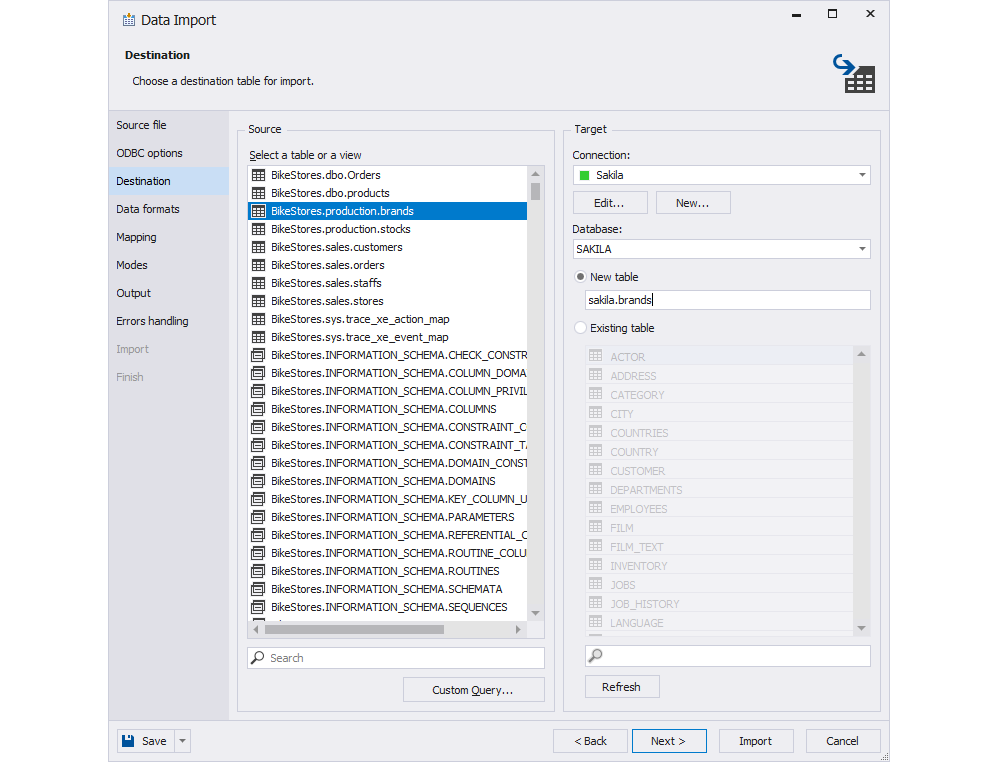Click into the sakila.brands table name field
This screenshot has width=999, height=762.
tap(728, 300)
